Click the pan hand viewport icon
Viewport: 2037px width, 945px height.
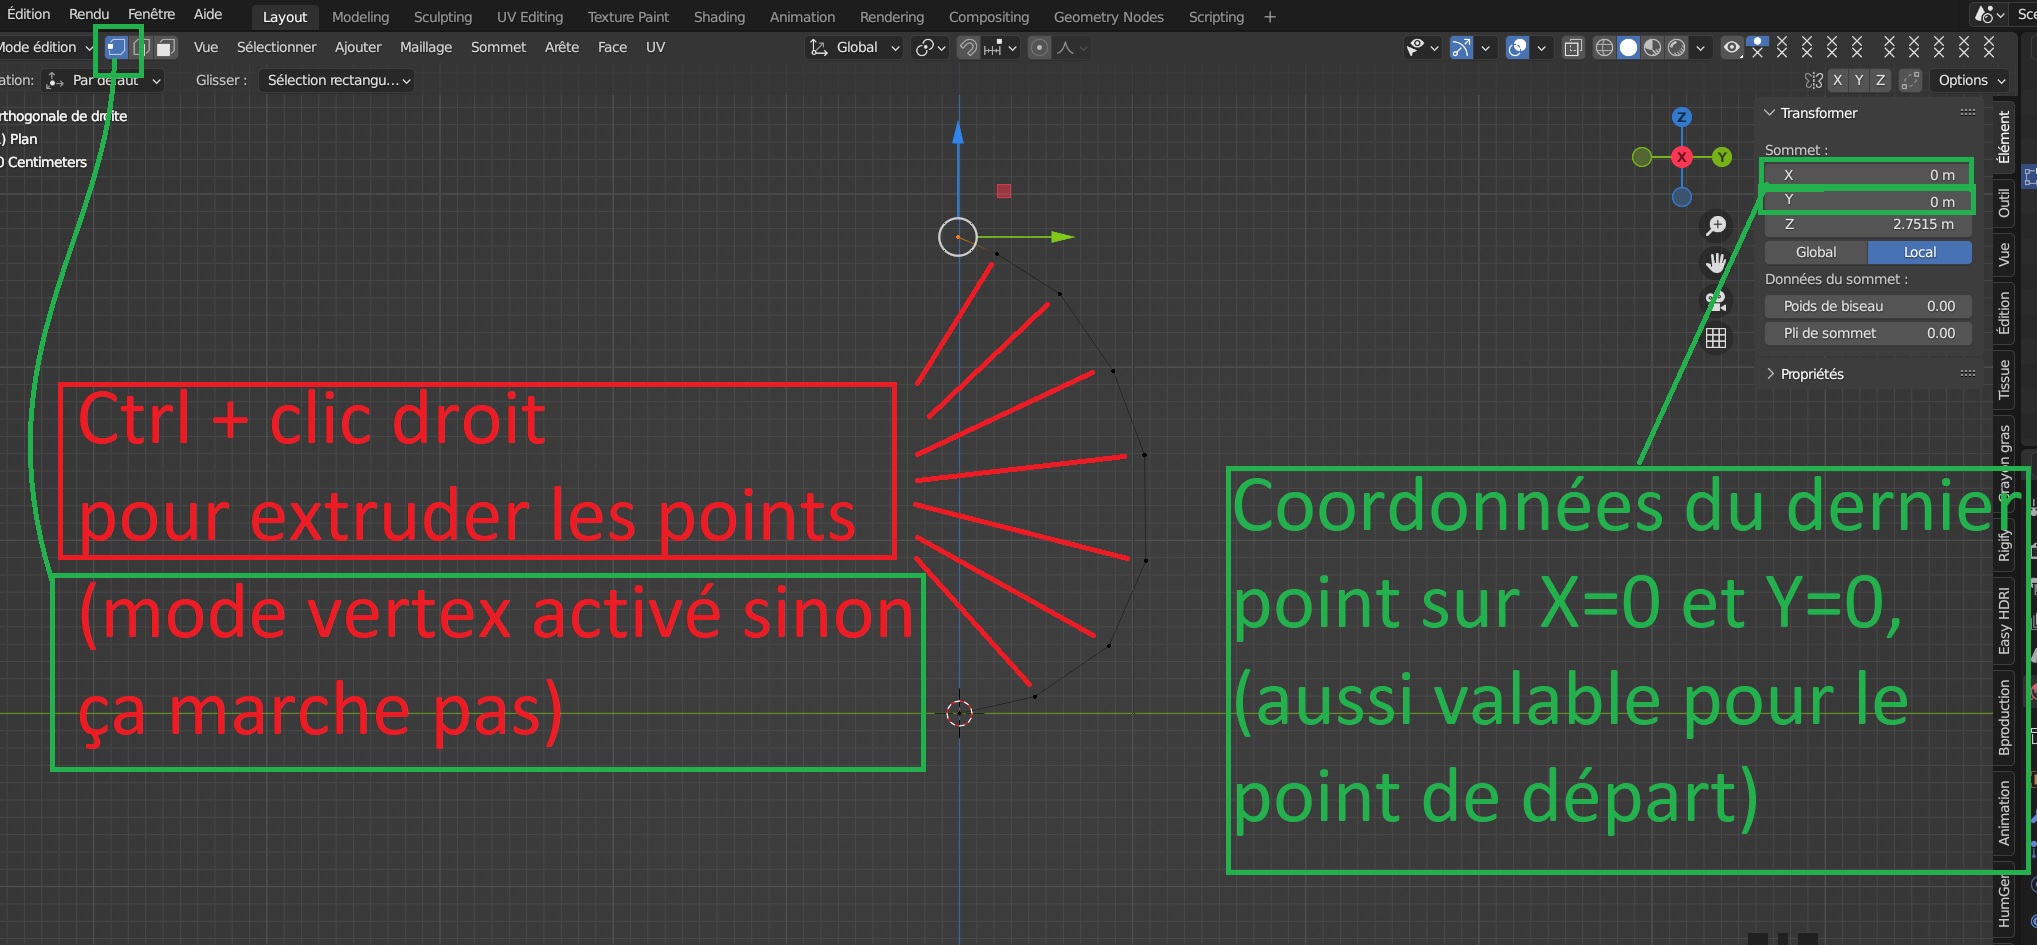point(1716,263)
